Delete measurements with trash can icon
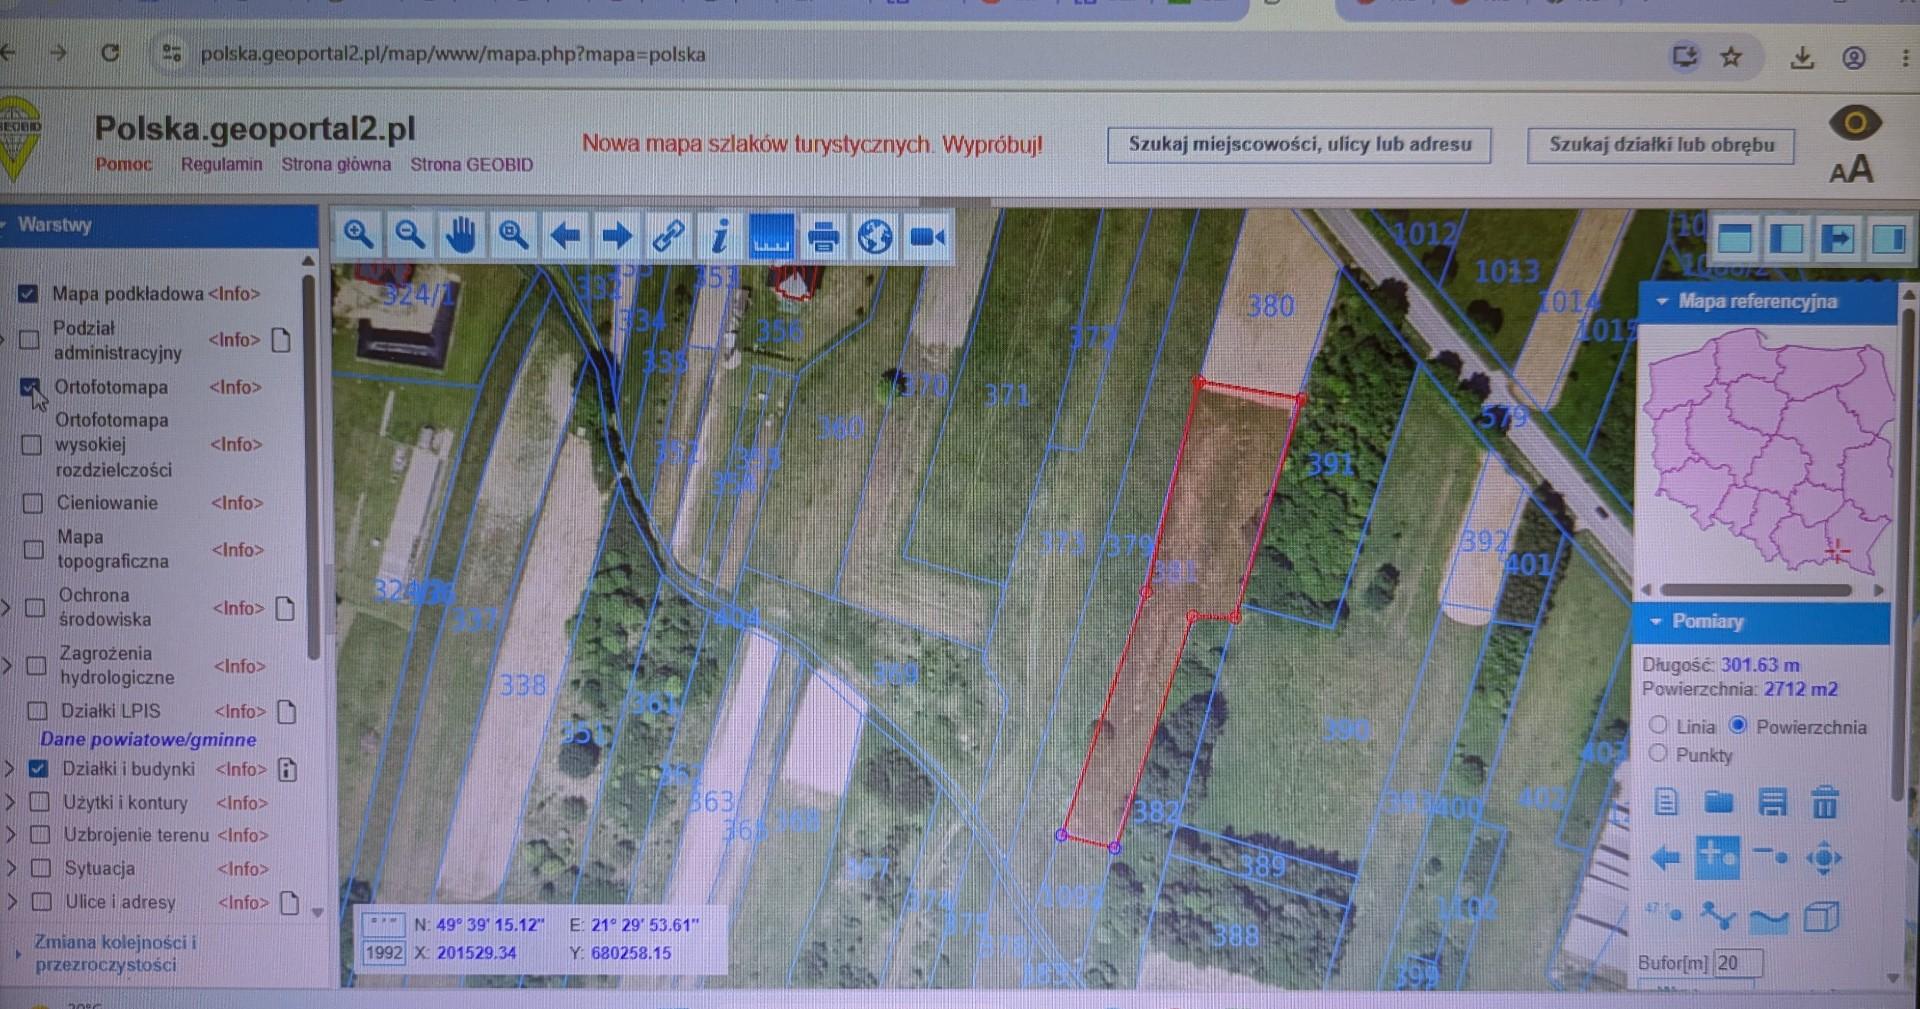Viewport: 1920px width, 1009px height. (1824, 802)
